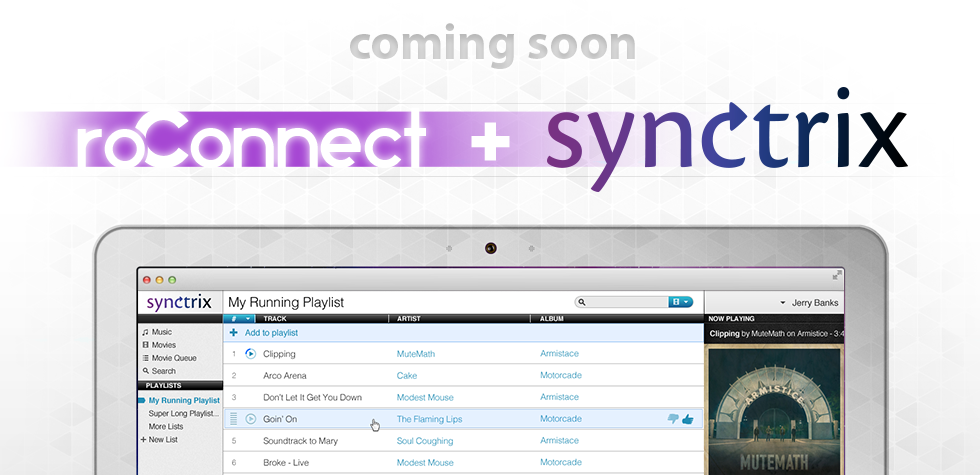
Task: Open album Armistace on Soundtrack to Mary row
Action: click(x=559, y=441)
